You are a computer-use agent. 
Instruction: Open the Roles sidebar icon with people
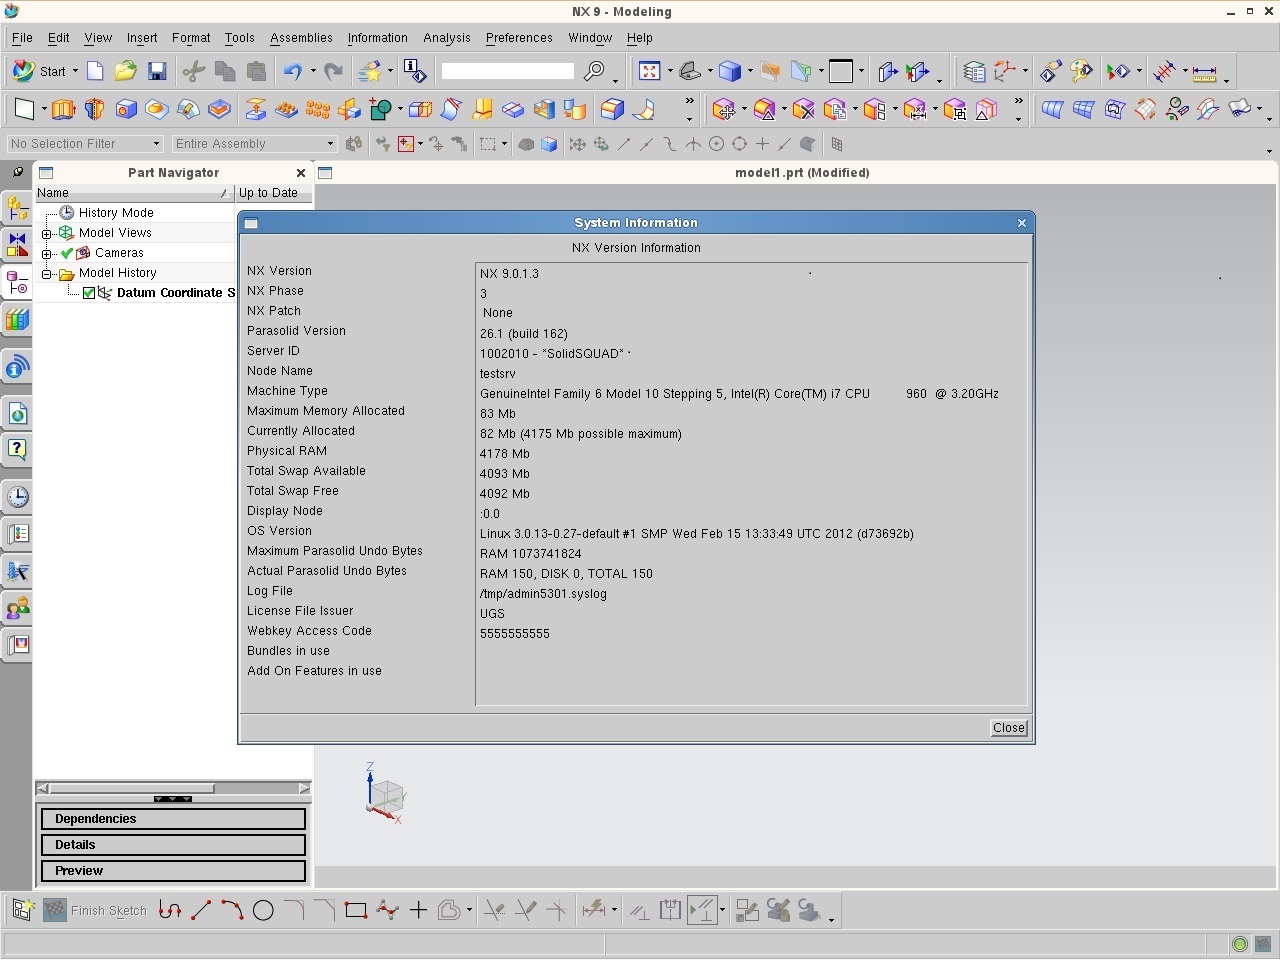pyautogui.click(x=17, y=608)
